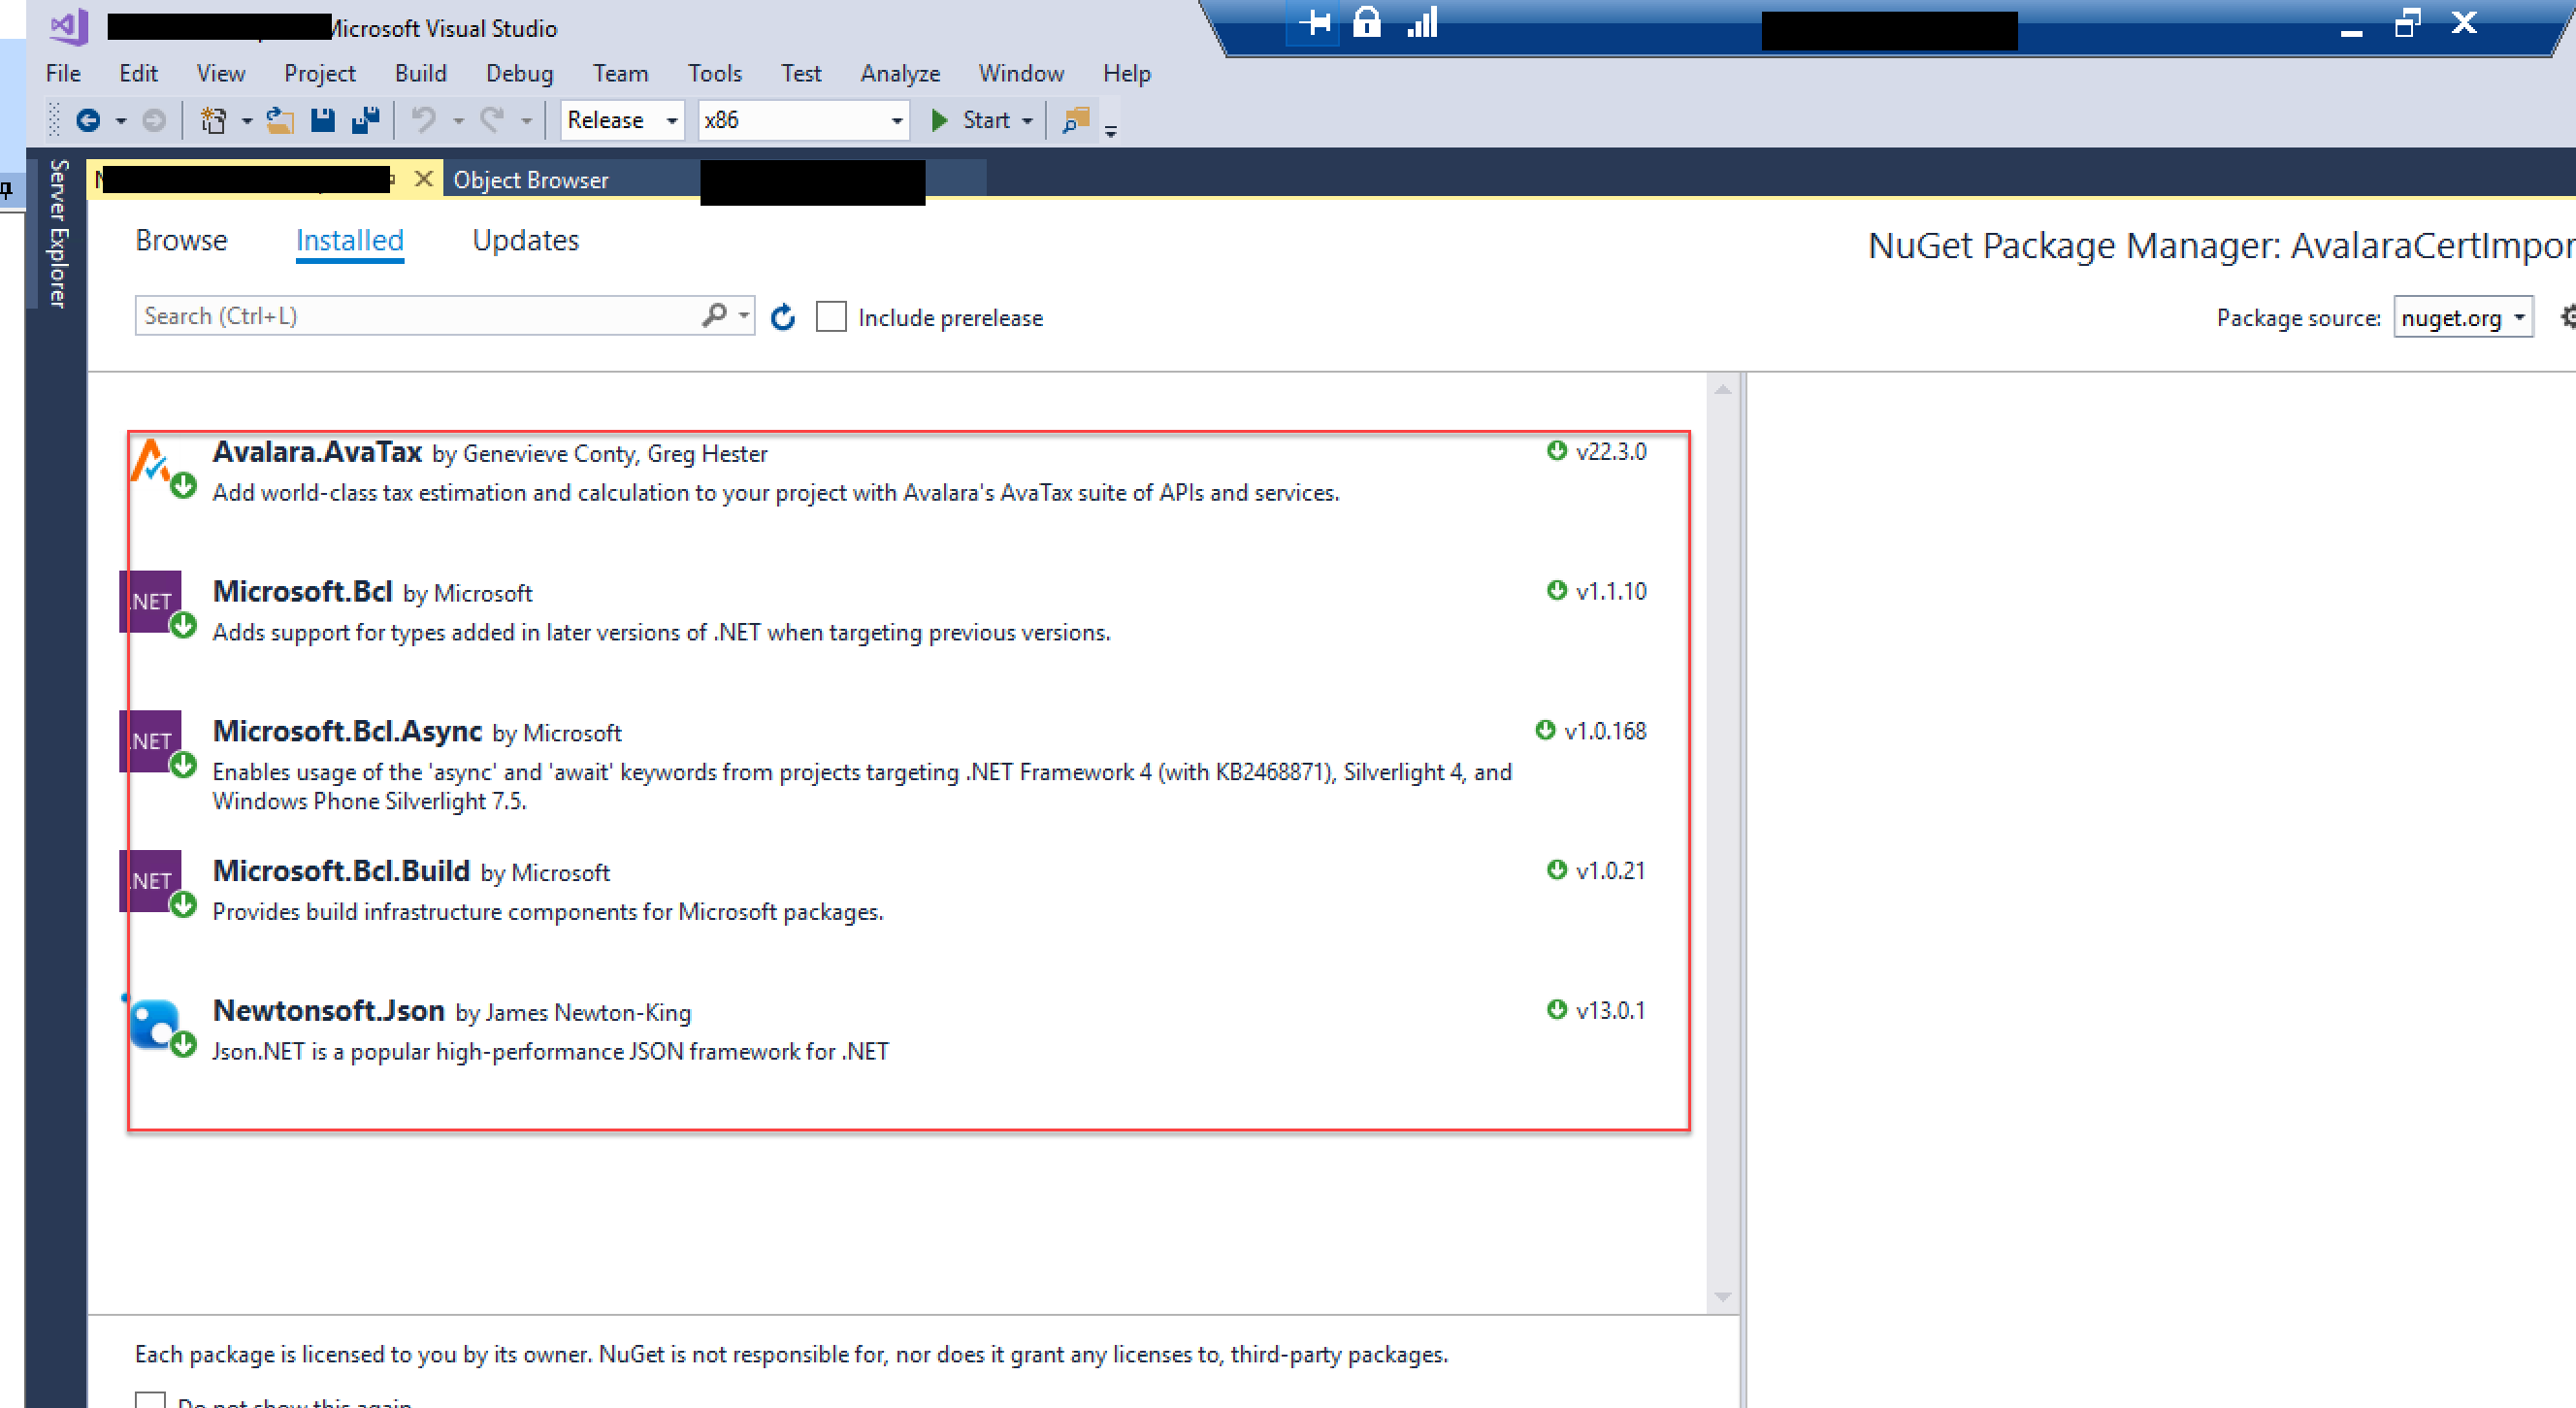
Task: Click the New Project toolbar icon
Action: click(213, 121)
